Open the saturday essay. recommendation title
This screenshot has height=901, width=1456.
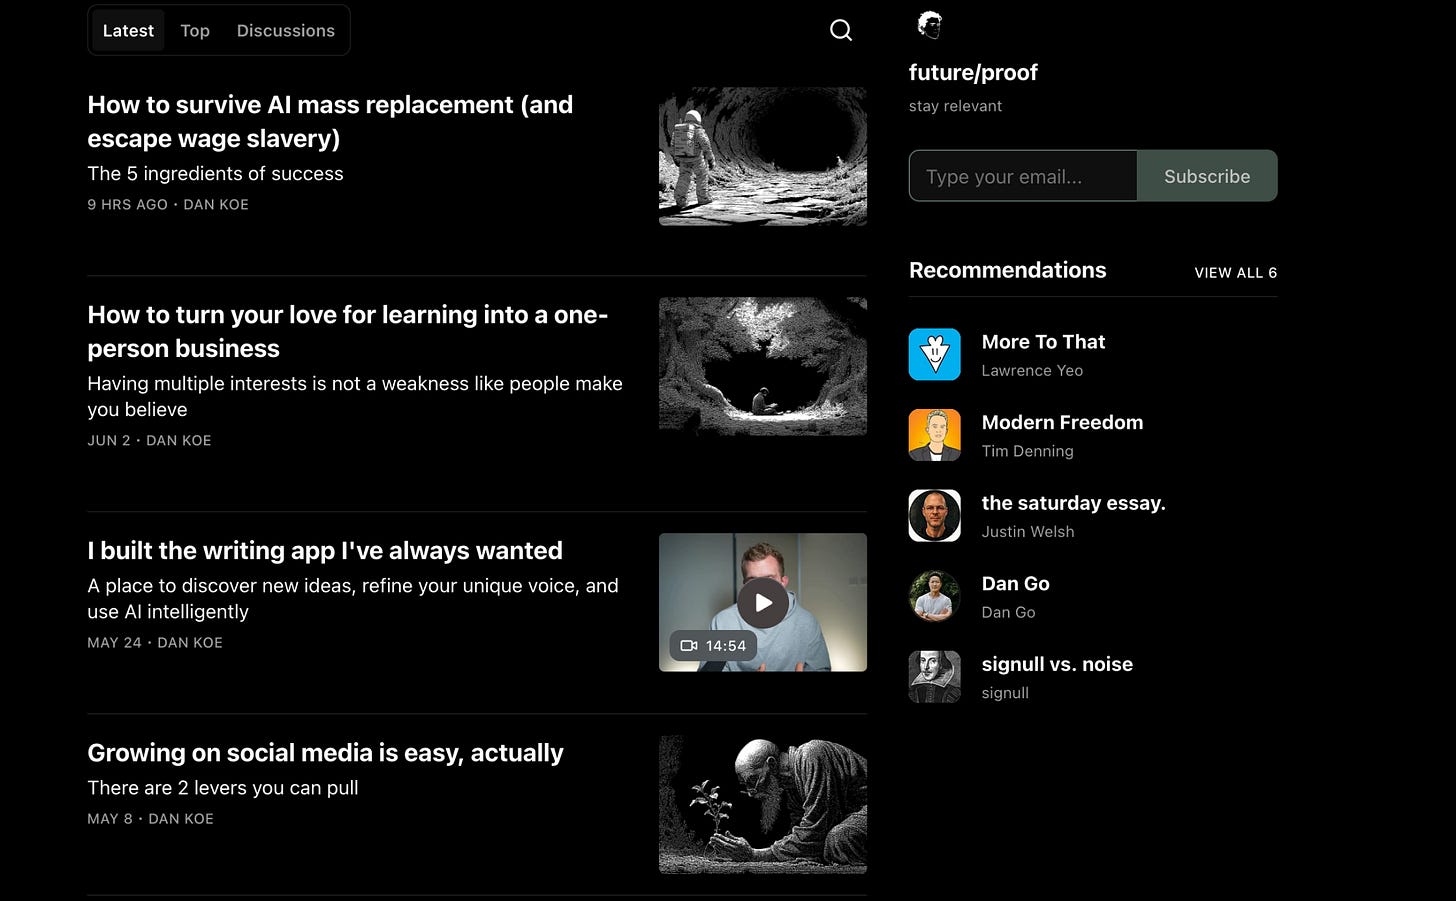point(1073,503)
